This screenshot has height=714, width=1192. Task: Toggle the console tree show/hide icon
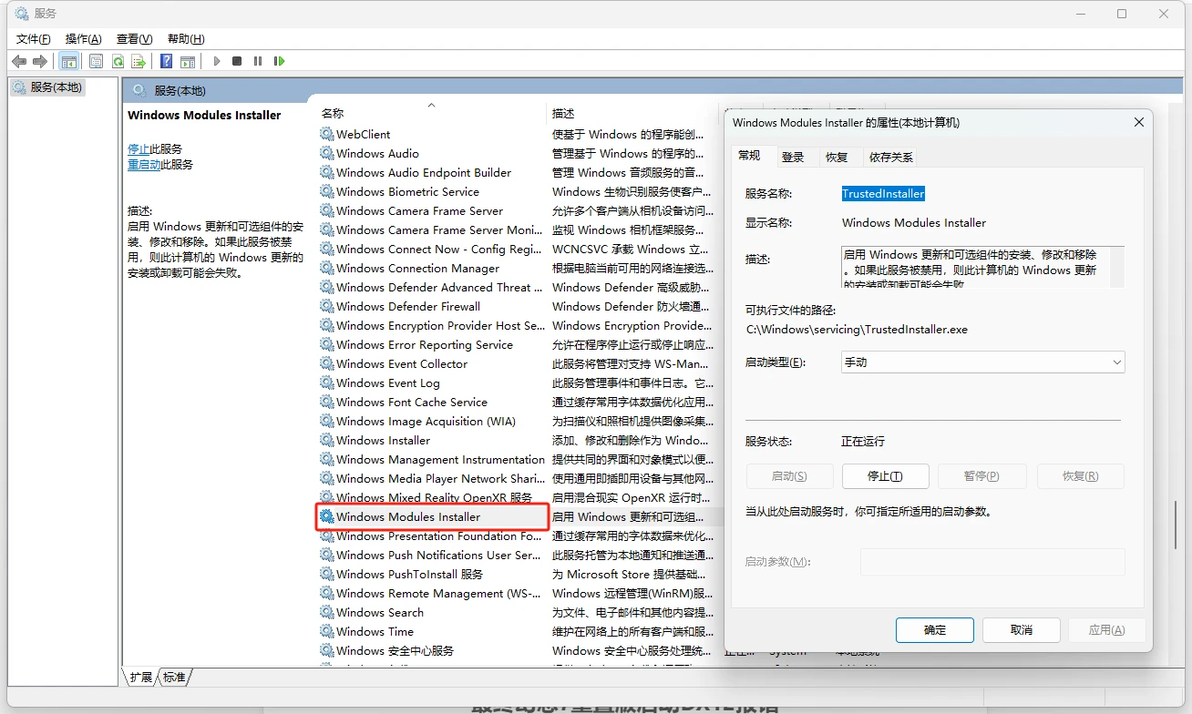click(x=69, y=61)
